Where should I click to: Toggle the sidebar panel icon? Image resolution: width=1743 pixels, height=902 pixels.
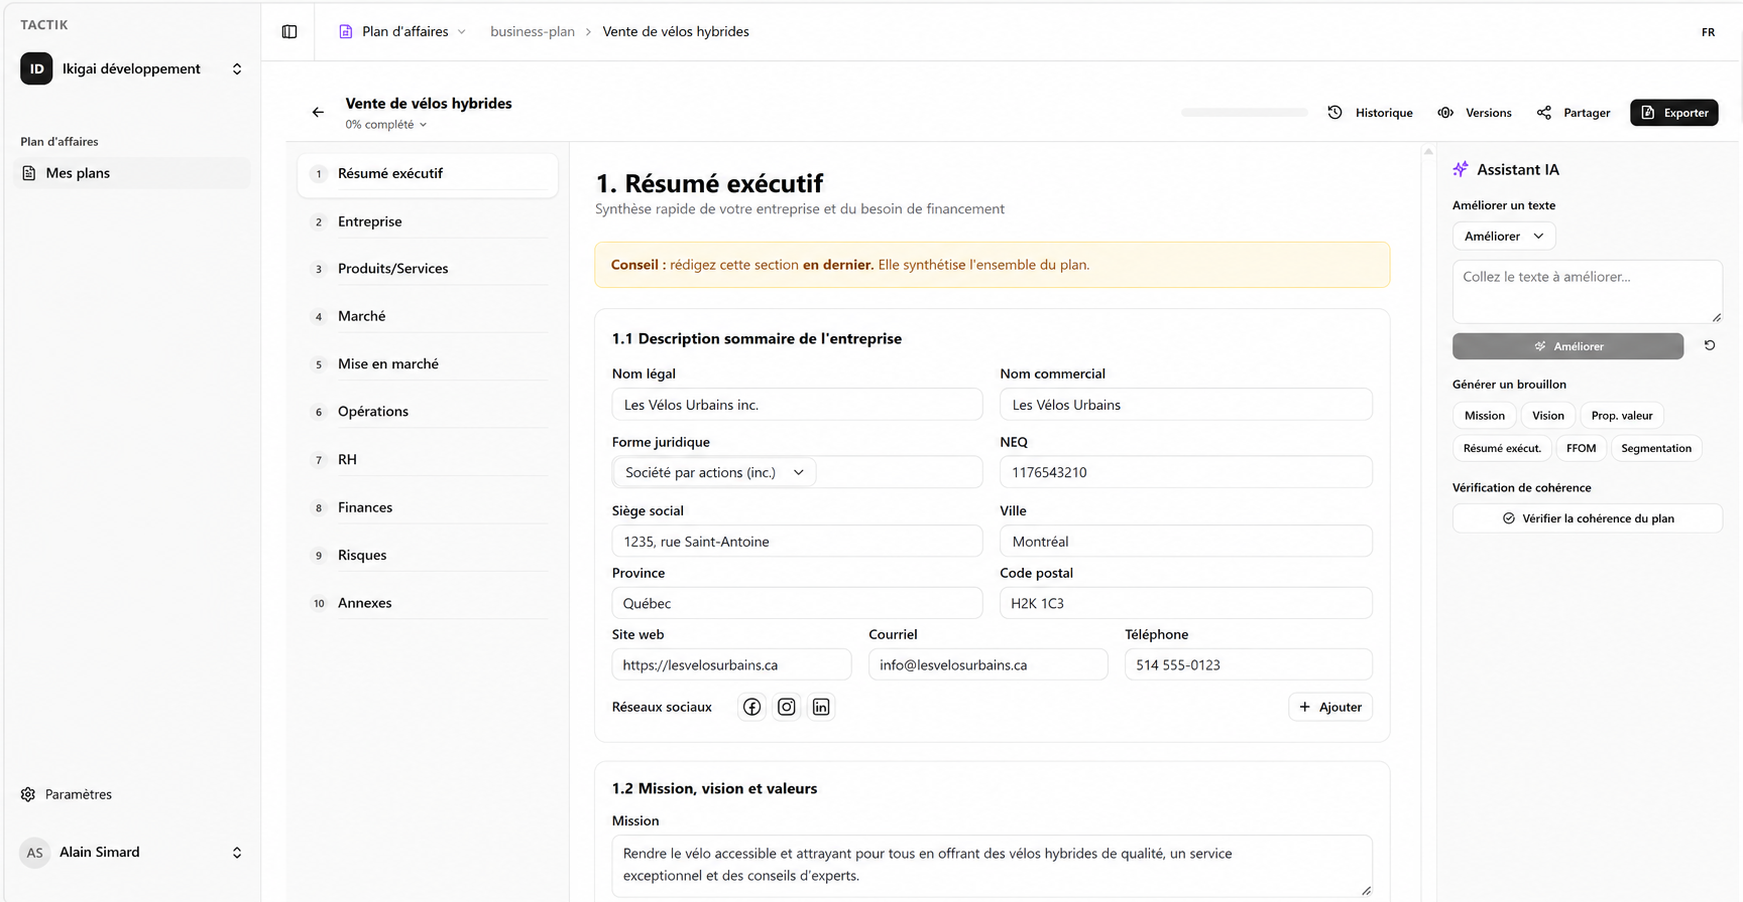click(x=290, y=32)
